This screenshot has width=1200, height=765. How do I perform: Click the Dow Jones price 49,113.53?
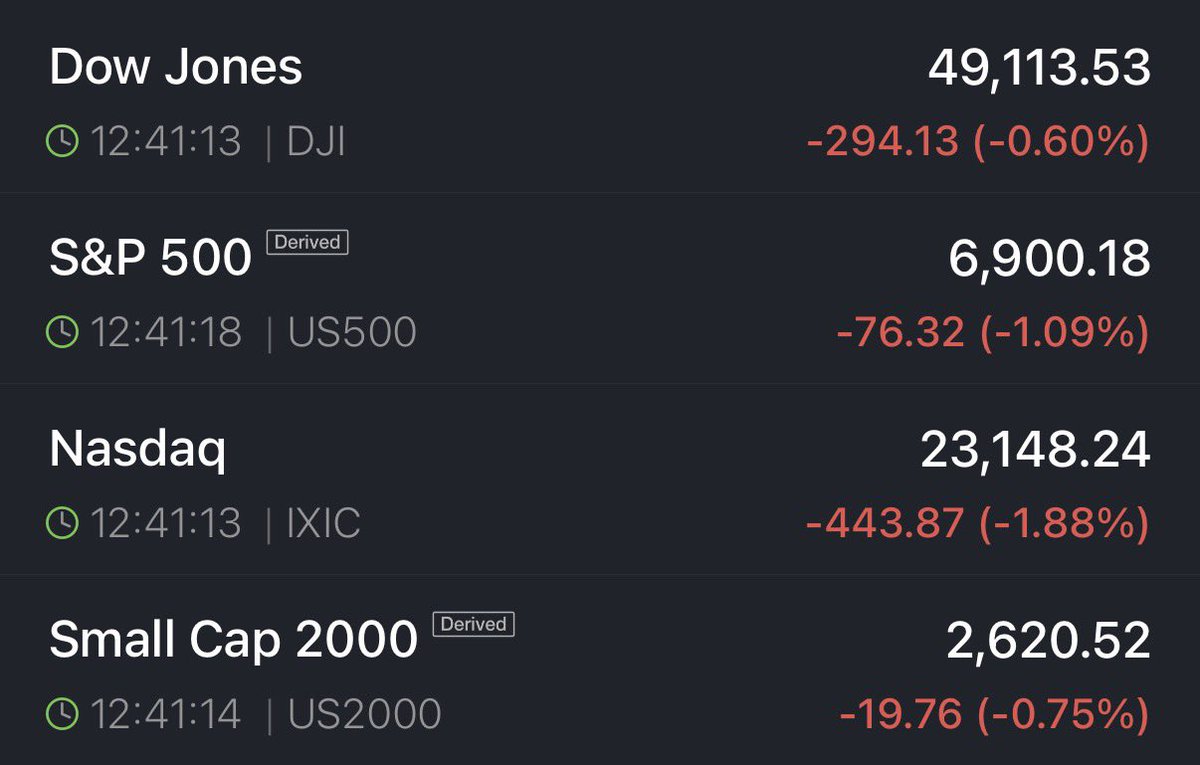[1039, 68]
